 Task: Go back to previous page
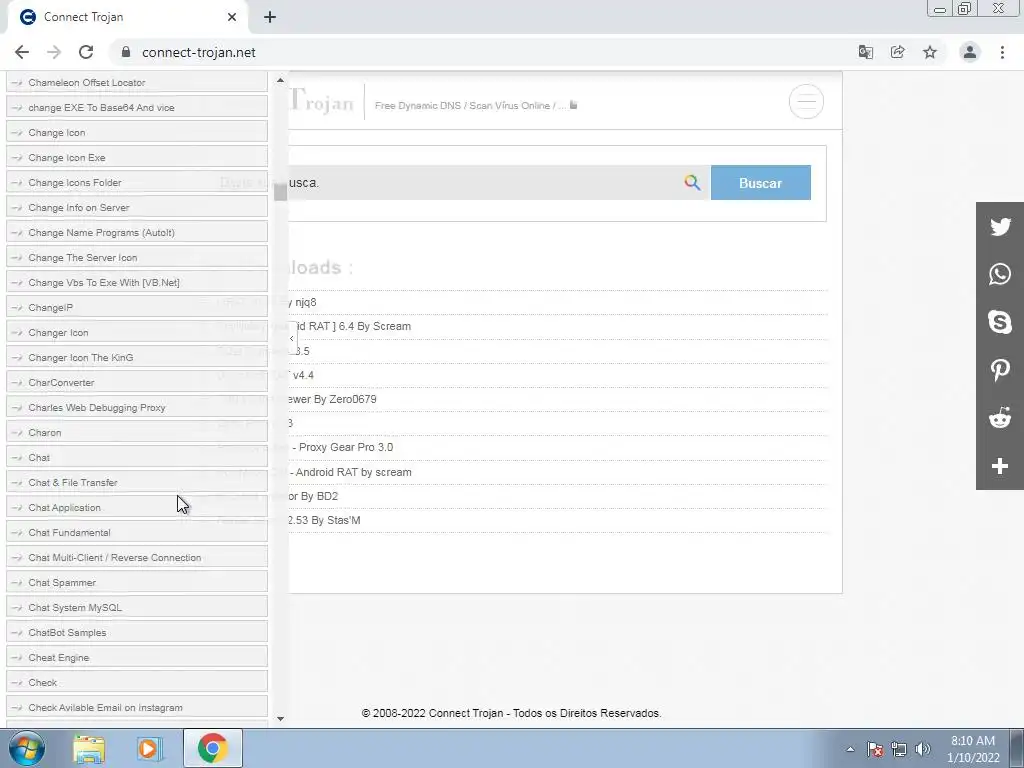(x=22, y=52)
